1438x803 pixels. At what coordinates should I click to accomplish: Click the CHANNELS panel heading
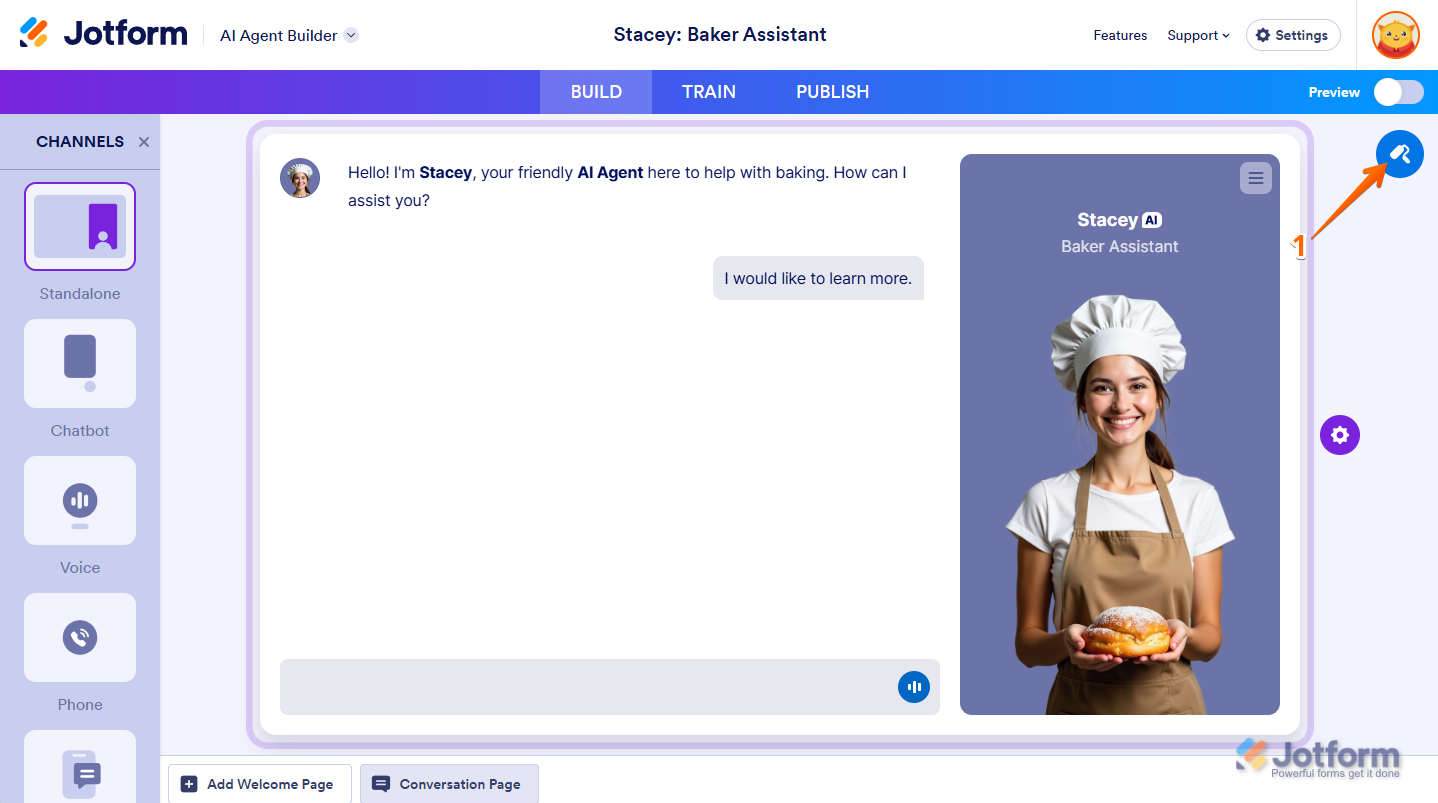pyautogui.click(x=80, y=142)
